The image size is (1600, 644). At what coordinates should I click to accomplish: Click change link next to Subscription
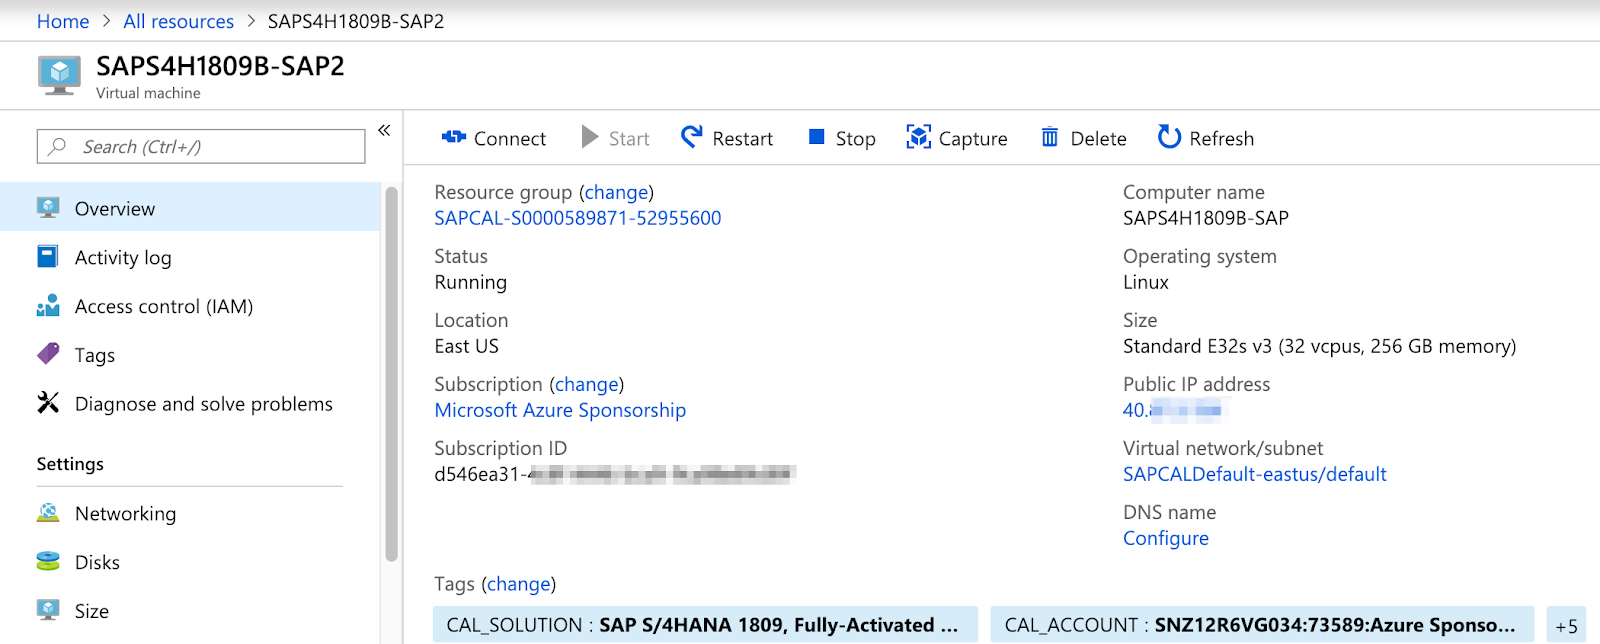pos(586,384)
